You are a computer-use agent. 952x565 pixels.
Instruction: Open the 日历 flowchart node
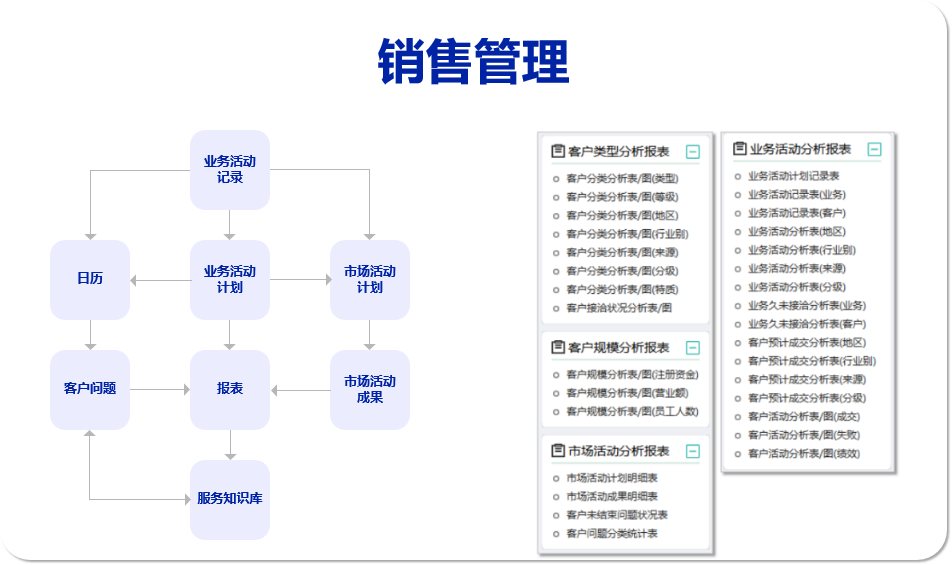90,279
